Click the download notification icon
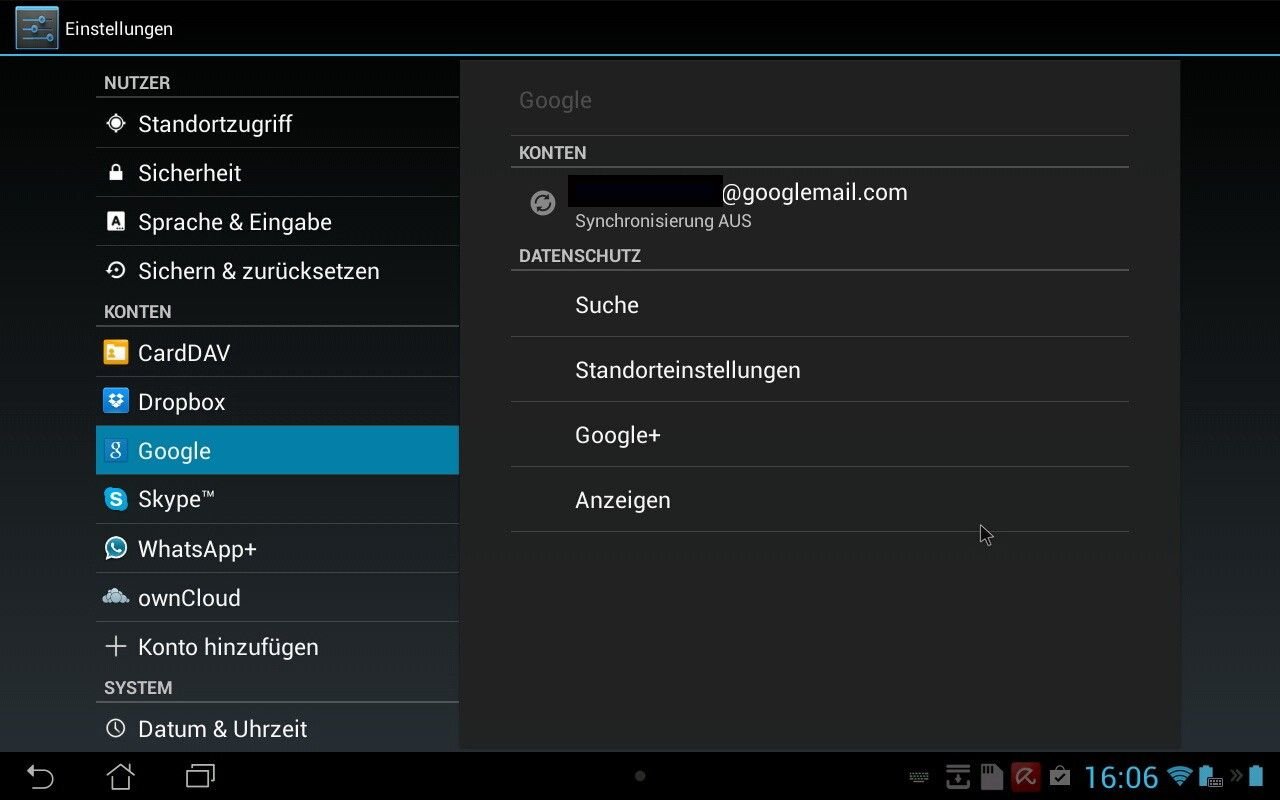The height and width of the screenshot is (800, 1280). pos(958,777)
